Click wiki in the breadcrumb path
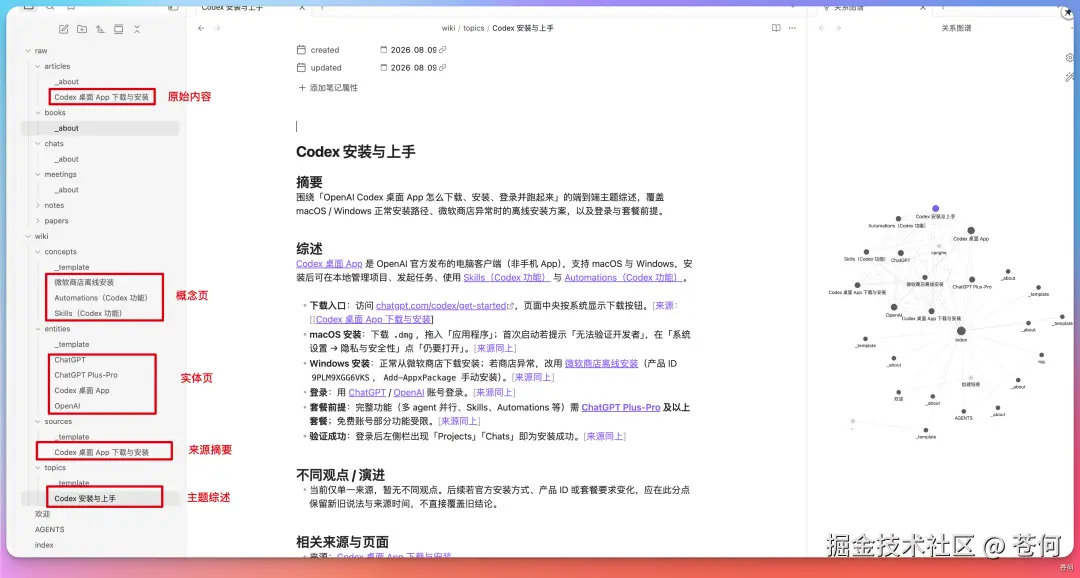This screenshot has height=578, width=1080. point(448,28)
